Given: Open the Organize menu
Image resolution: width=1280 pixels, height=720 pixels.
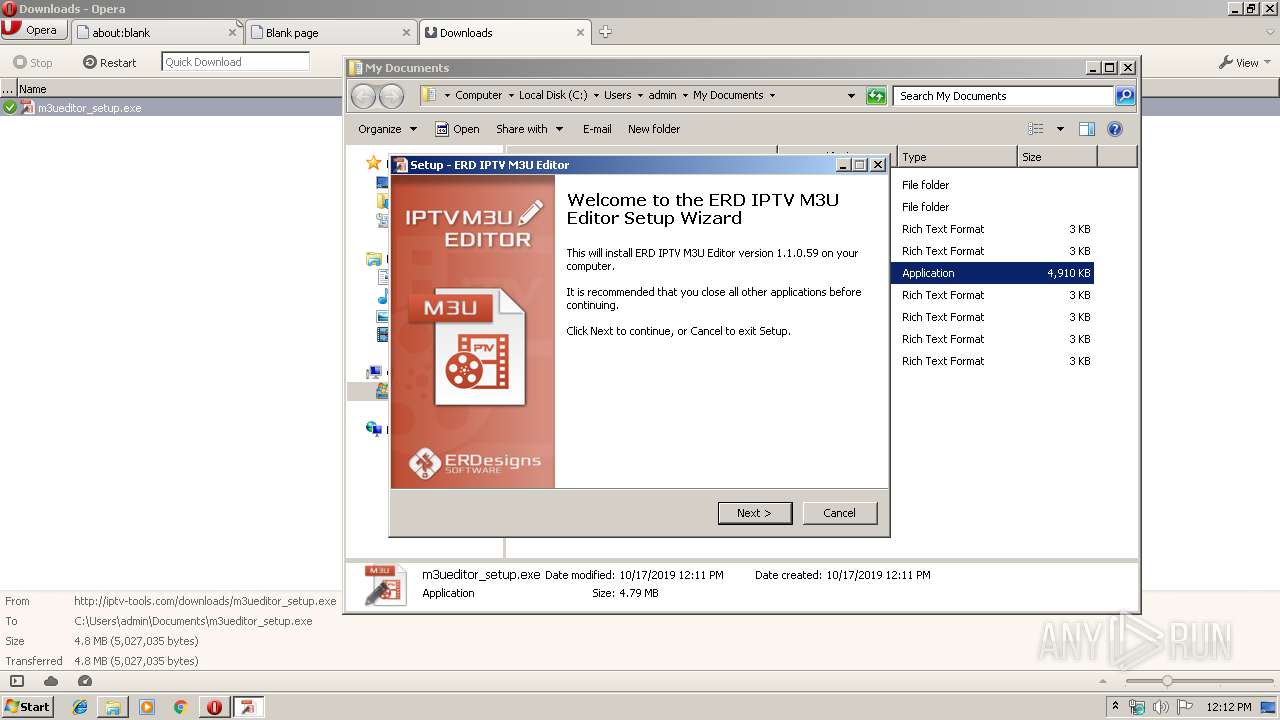Looking at the screenshot, I should tap(387, 129).
